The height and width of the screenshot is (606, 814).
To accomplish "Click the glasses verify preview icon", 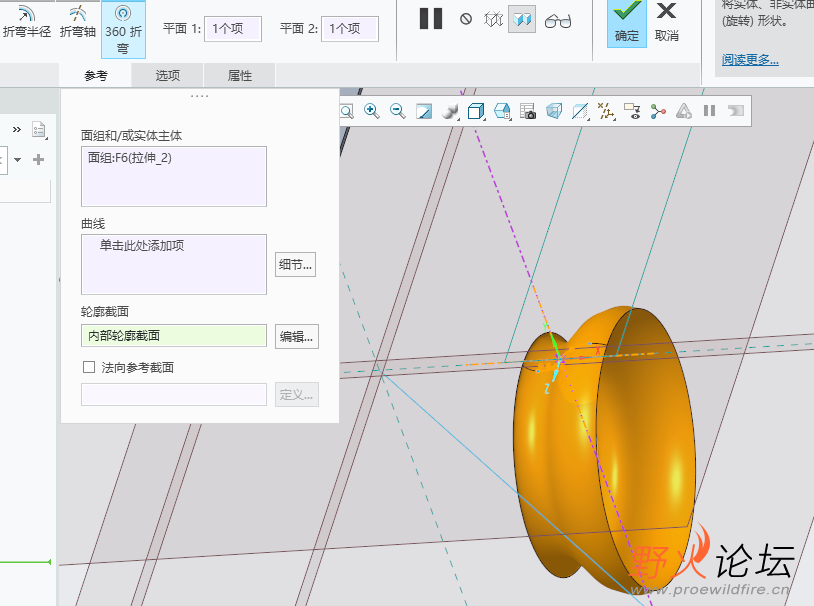I will 558,21.
